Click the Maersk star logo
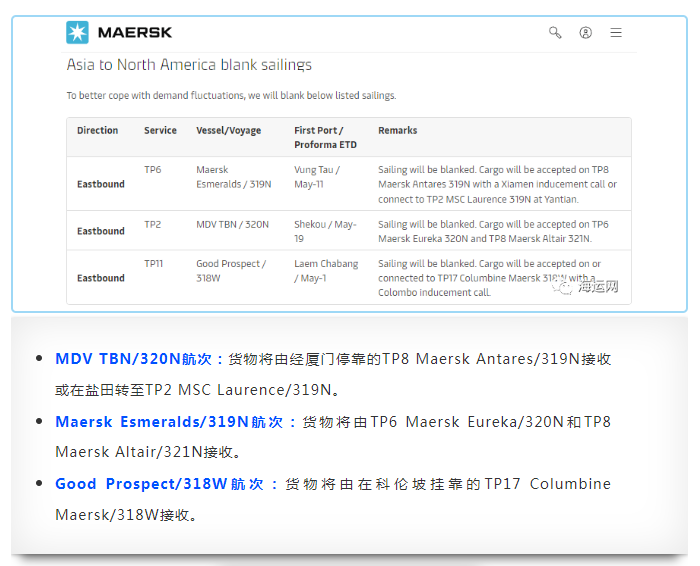This screenshot has width=700, height=566. (x=77, y=33)
